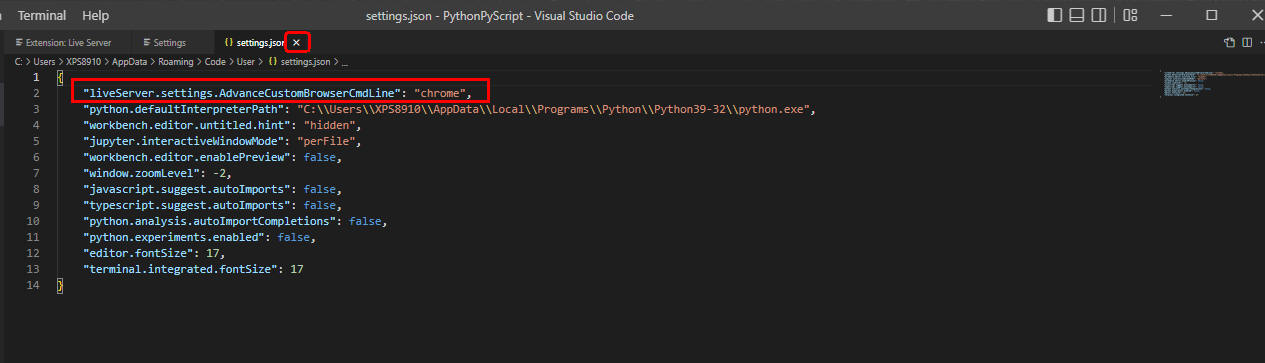The image size is (1265, 363).
Task: Click the closing curly brace on line 14
Action: (x=60, y=285)
